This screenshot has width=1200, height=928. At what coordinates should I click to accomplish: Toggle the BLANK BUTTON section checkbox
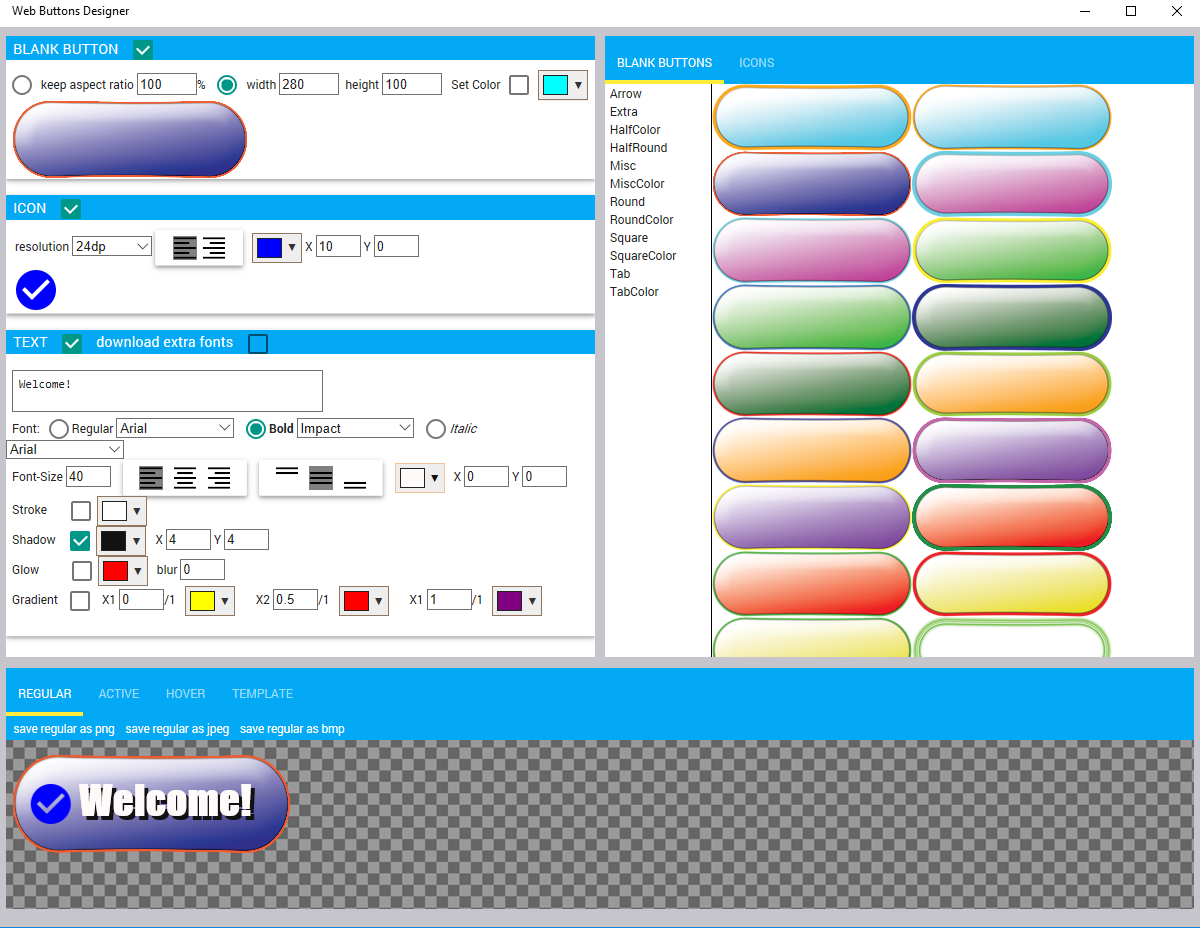(143, 49)
